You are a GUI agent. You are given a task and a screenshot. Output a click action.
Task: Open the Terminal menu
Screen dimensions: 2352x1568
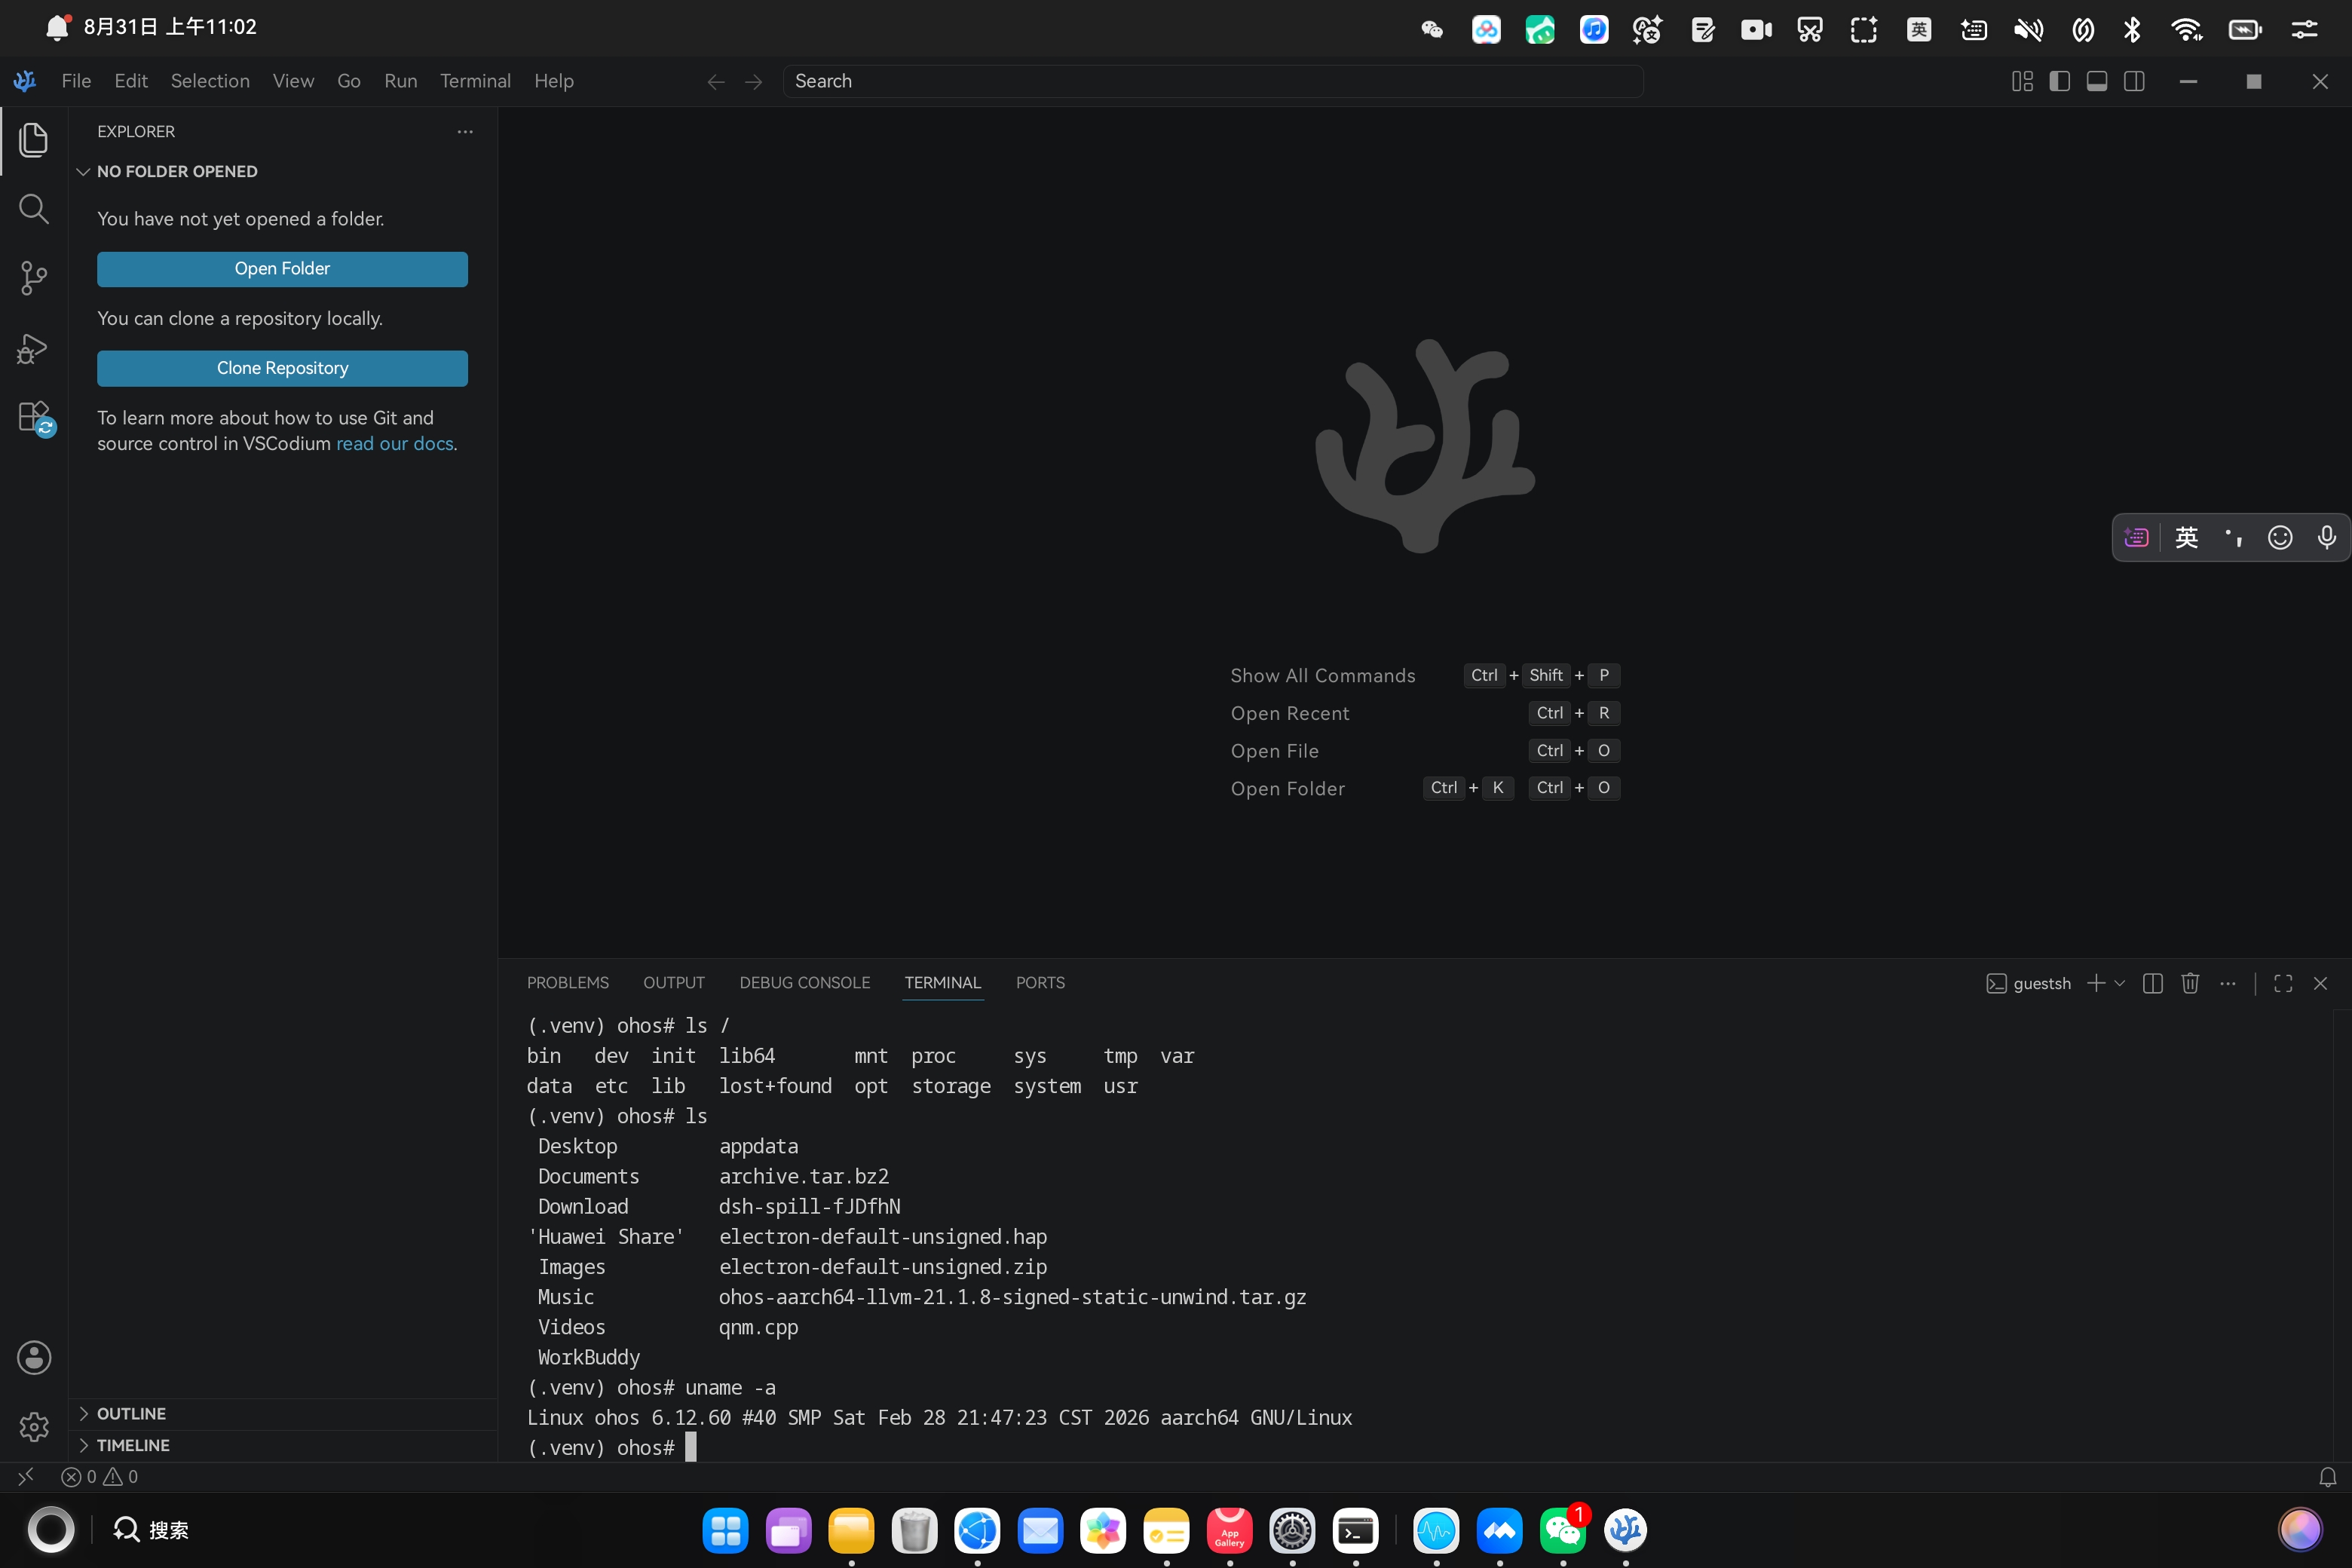point(475,81)
